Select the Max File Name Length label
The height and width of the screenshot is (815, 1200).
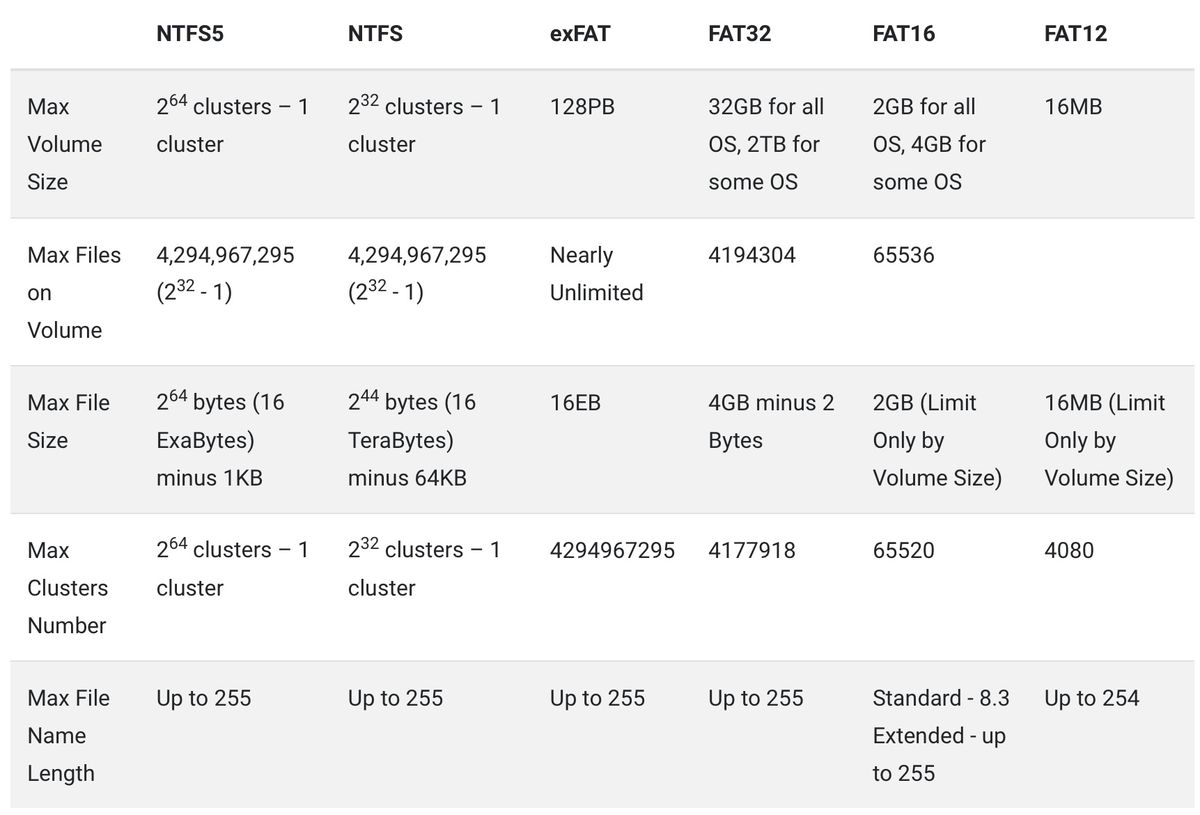(x=69, y=735)
